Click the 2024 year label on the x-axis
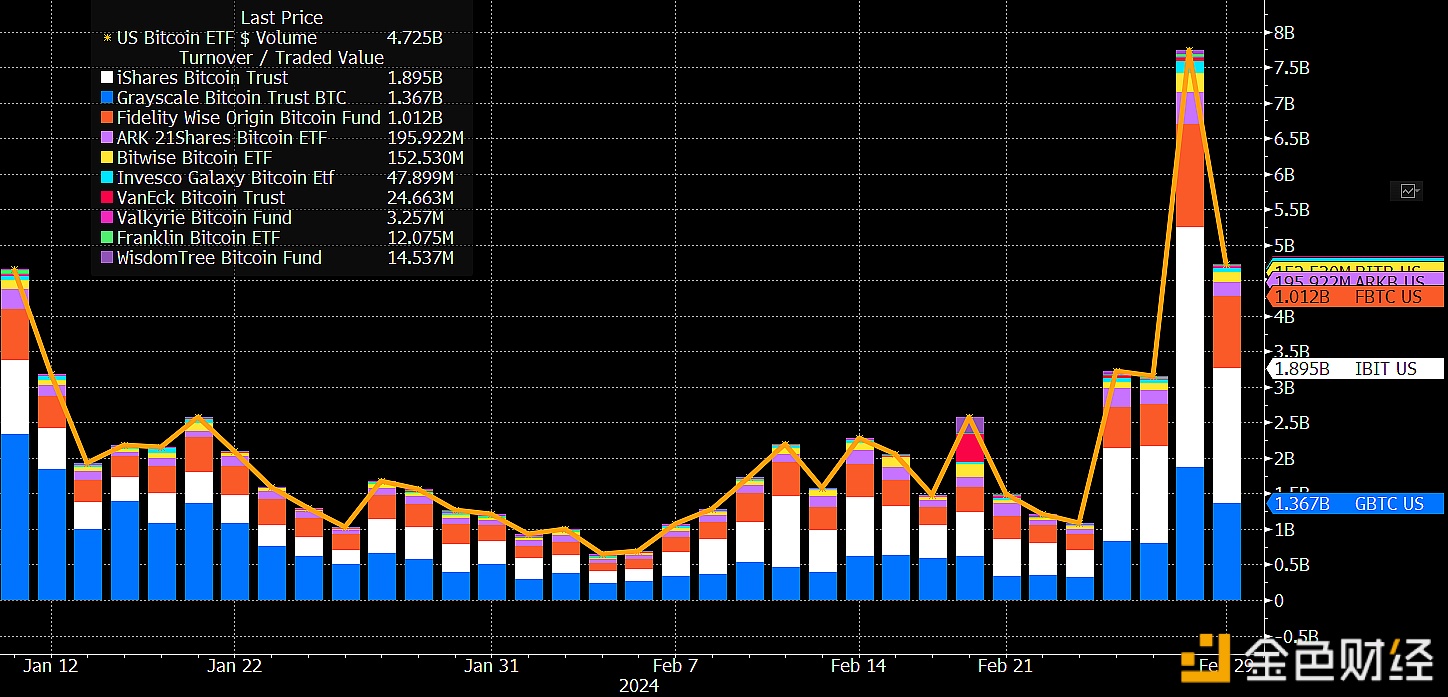This screenshot has width=1448, height=697. pos(639,686)
